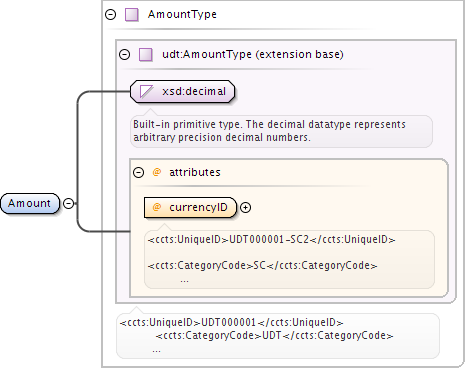Click the CategoryCode UDT annotation line
The image size is (466, 369).
point(274,336)
